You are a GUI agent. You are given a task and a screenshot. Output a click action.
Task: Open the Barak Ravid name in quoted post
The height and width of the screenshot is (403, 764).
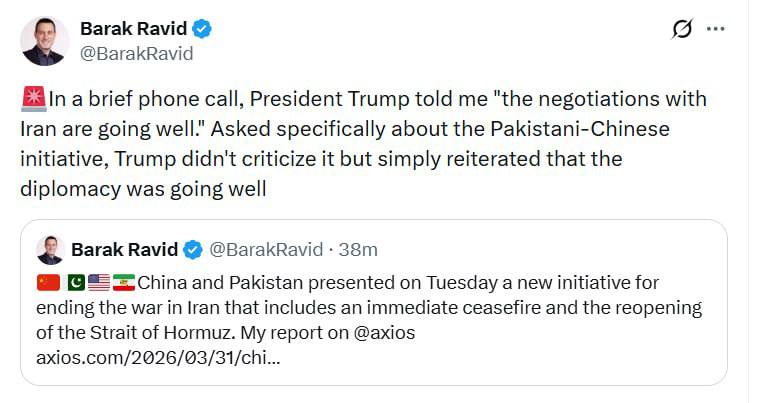click(125, 250)
